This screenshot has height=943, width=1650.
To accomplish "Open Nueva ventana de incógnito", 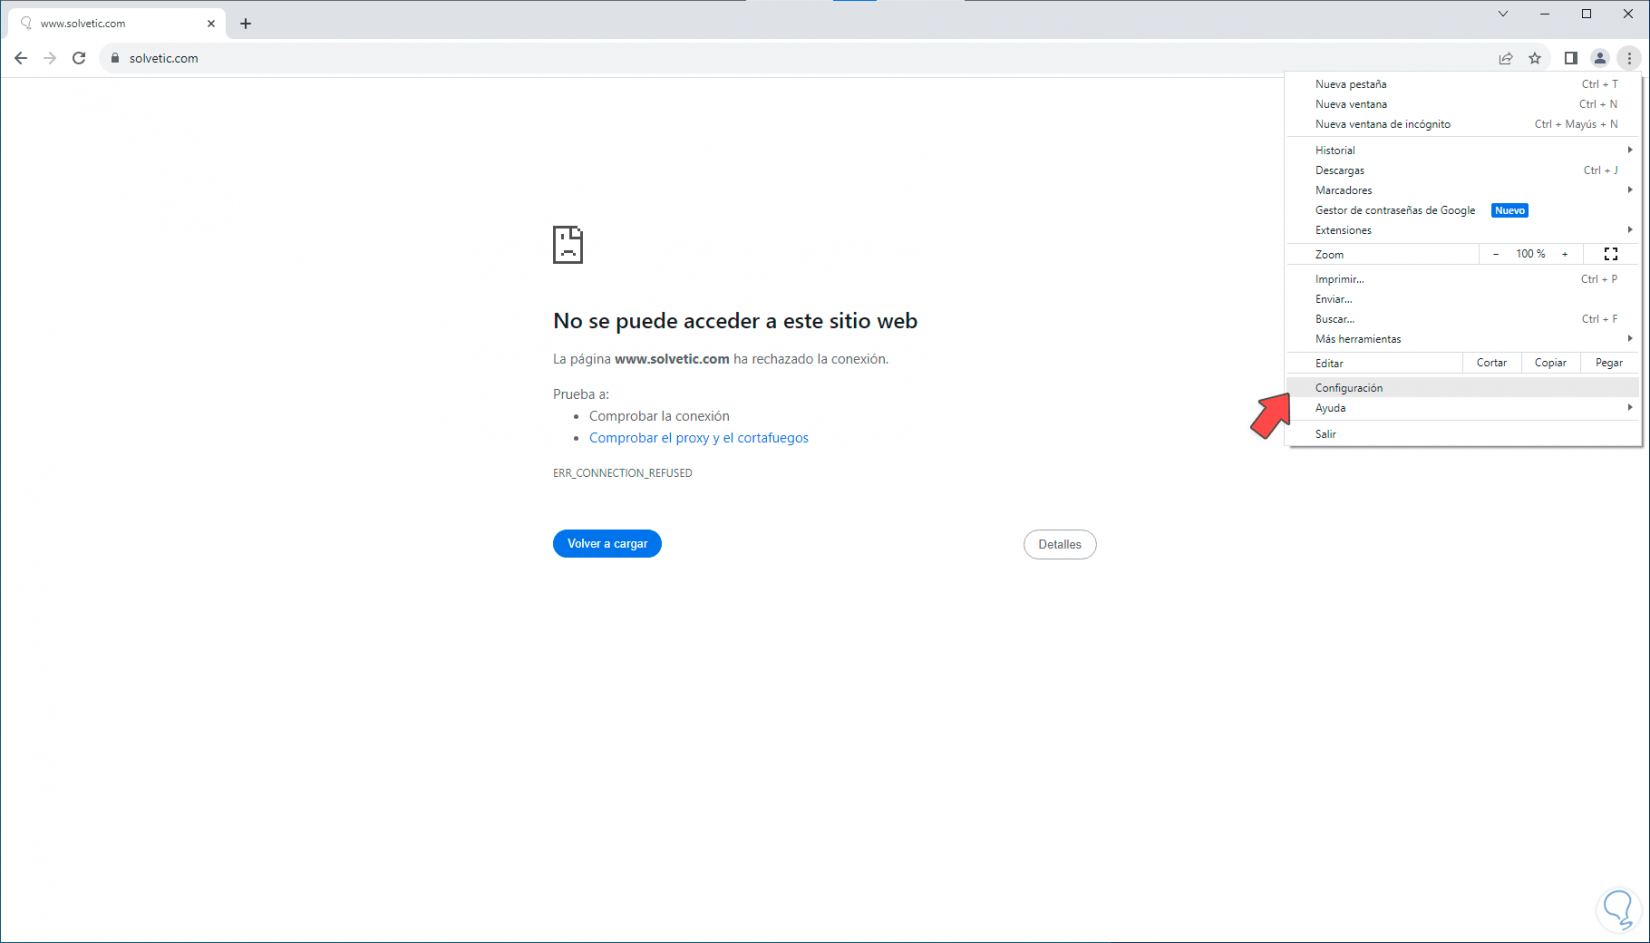I will tap(1463, 124).
